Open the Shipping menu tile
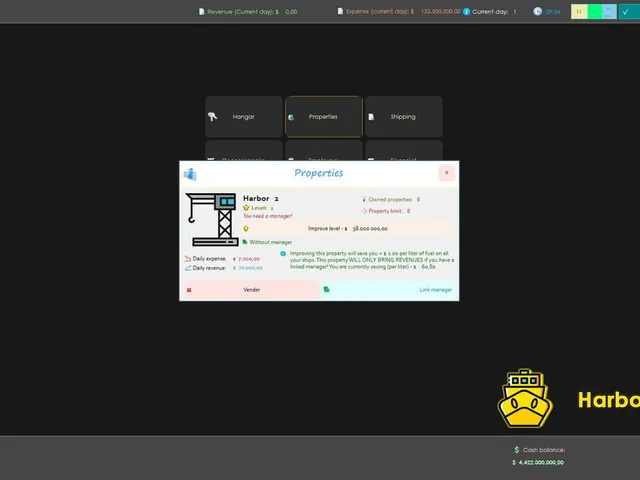The image size is (640, 480). (x=404, y=117)
